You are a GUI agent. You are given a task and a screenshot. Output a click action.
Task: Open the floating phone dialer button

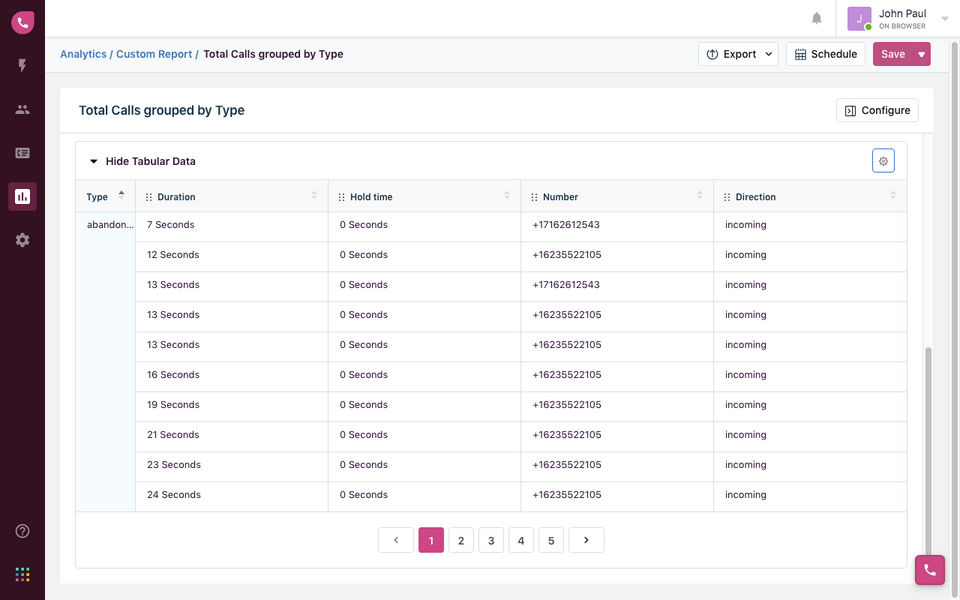(x=929, y=569)
